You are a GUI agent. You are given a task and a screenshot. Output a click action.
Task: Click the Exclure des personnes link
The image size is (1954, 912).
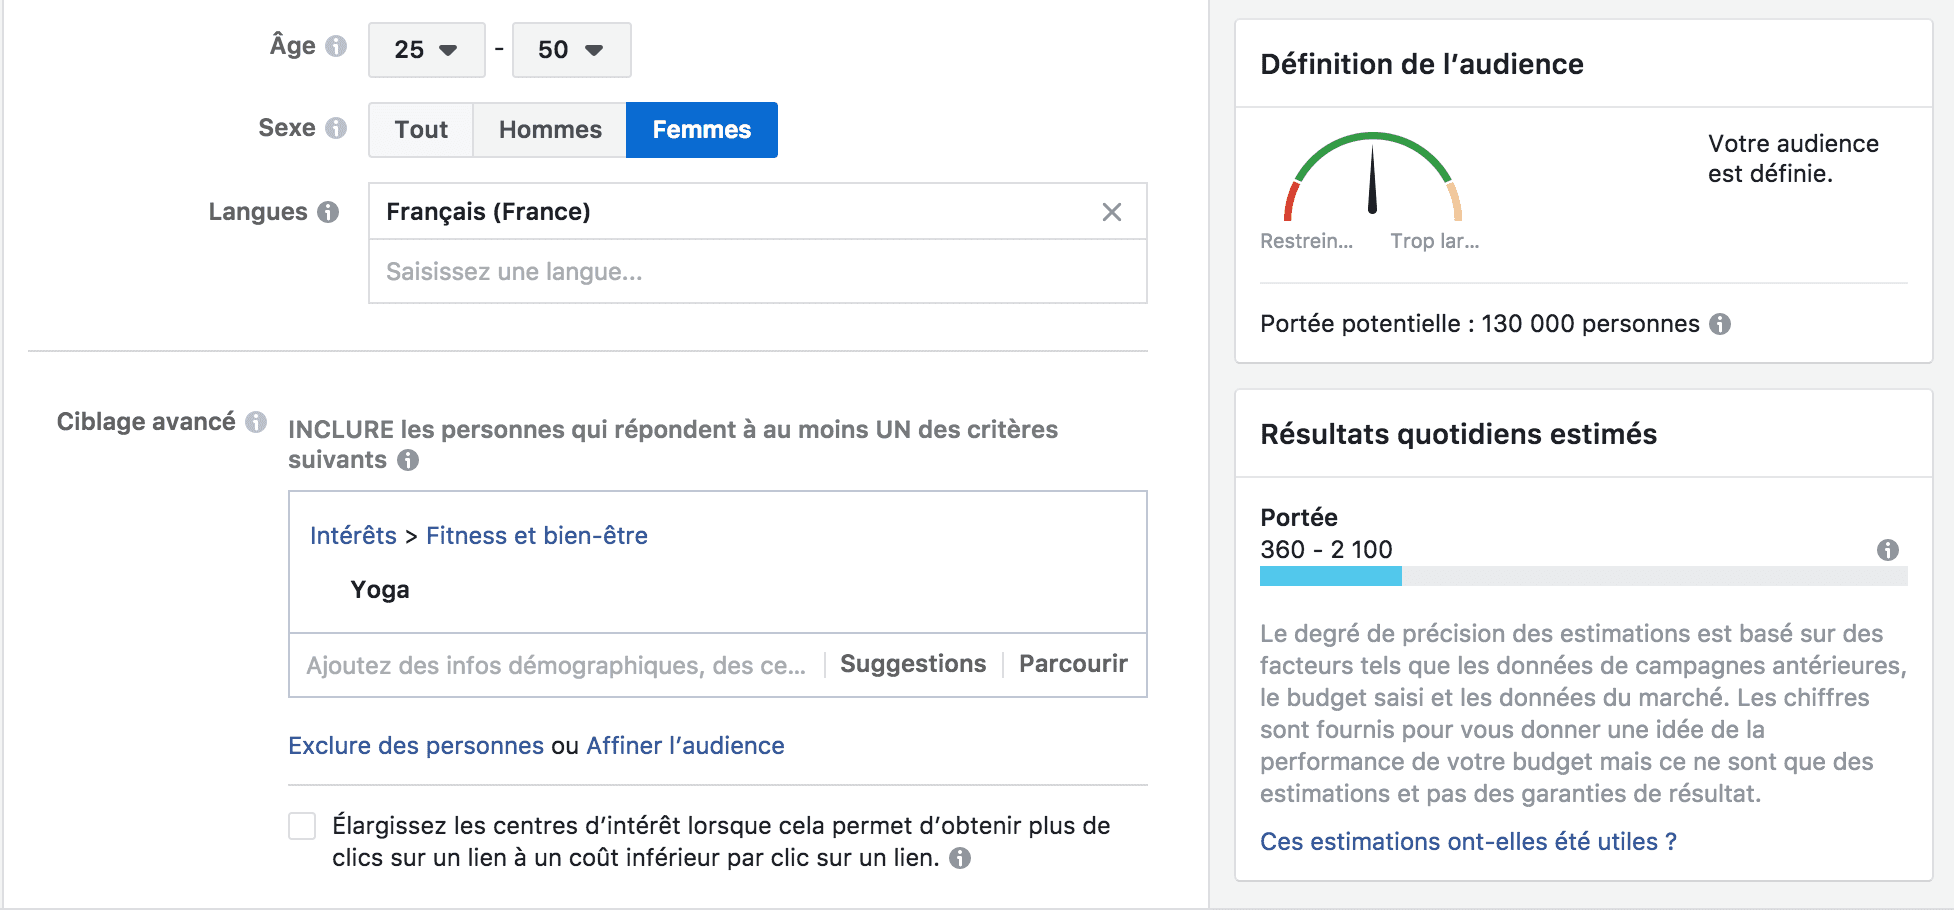click(416, 746)
